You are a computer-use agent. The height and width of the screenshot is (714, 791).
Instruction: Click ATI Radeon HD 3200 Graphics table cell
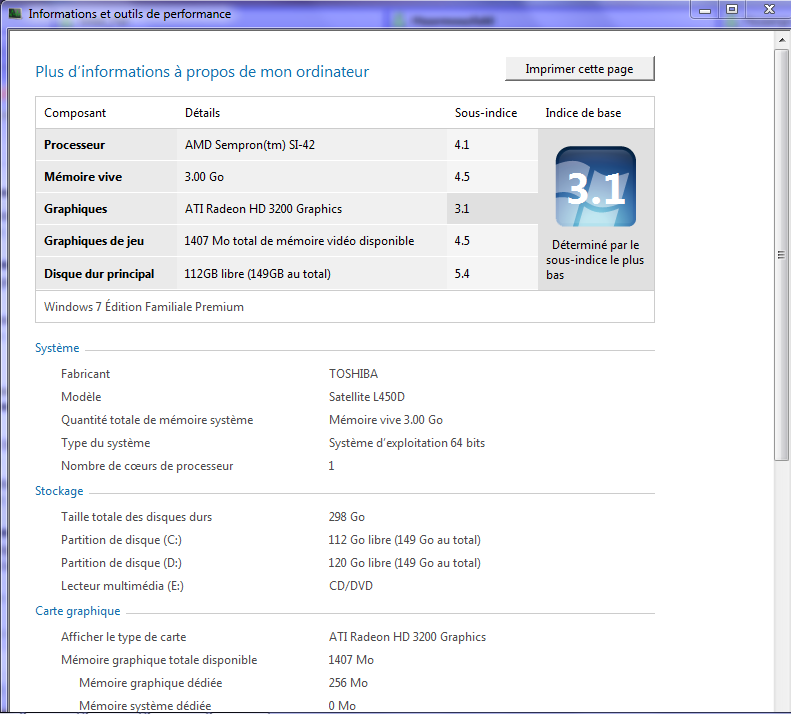[263, 209]
